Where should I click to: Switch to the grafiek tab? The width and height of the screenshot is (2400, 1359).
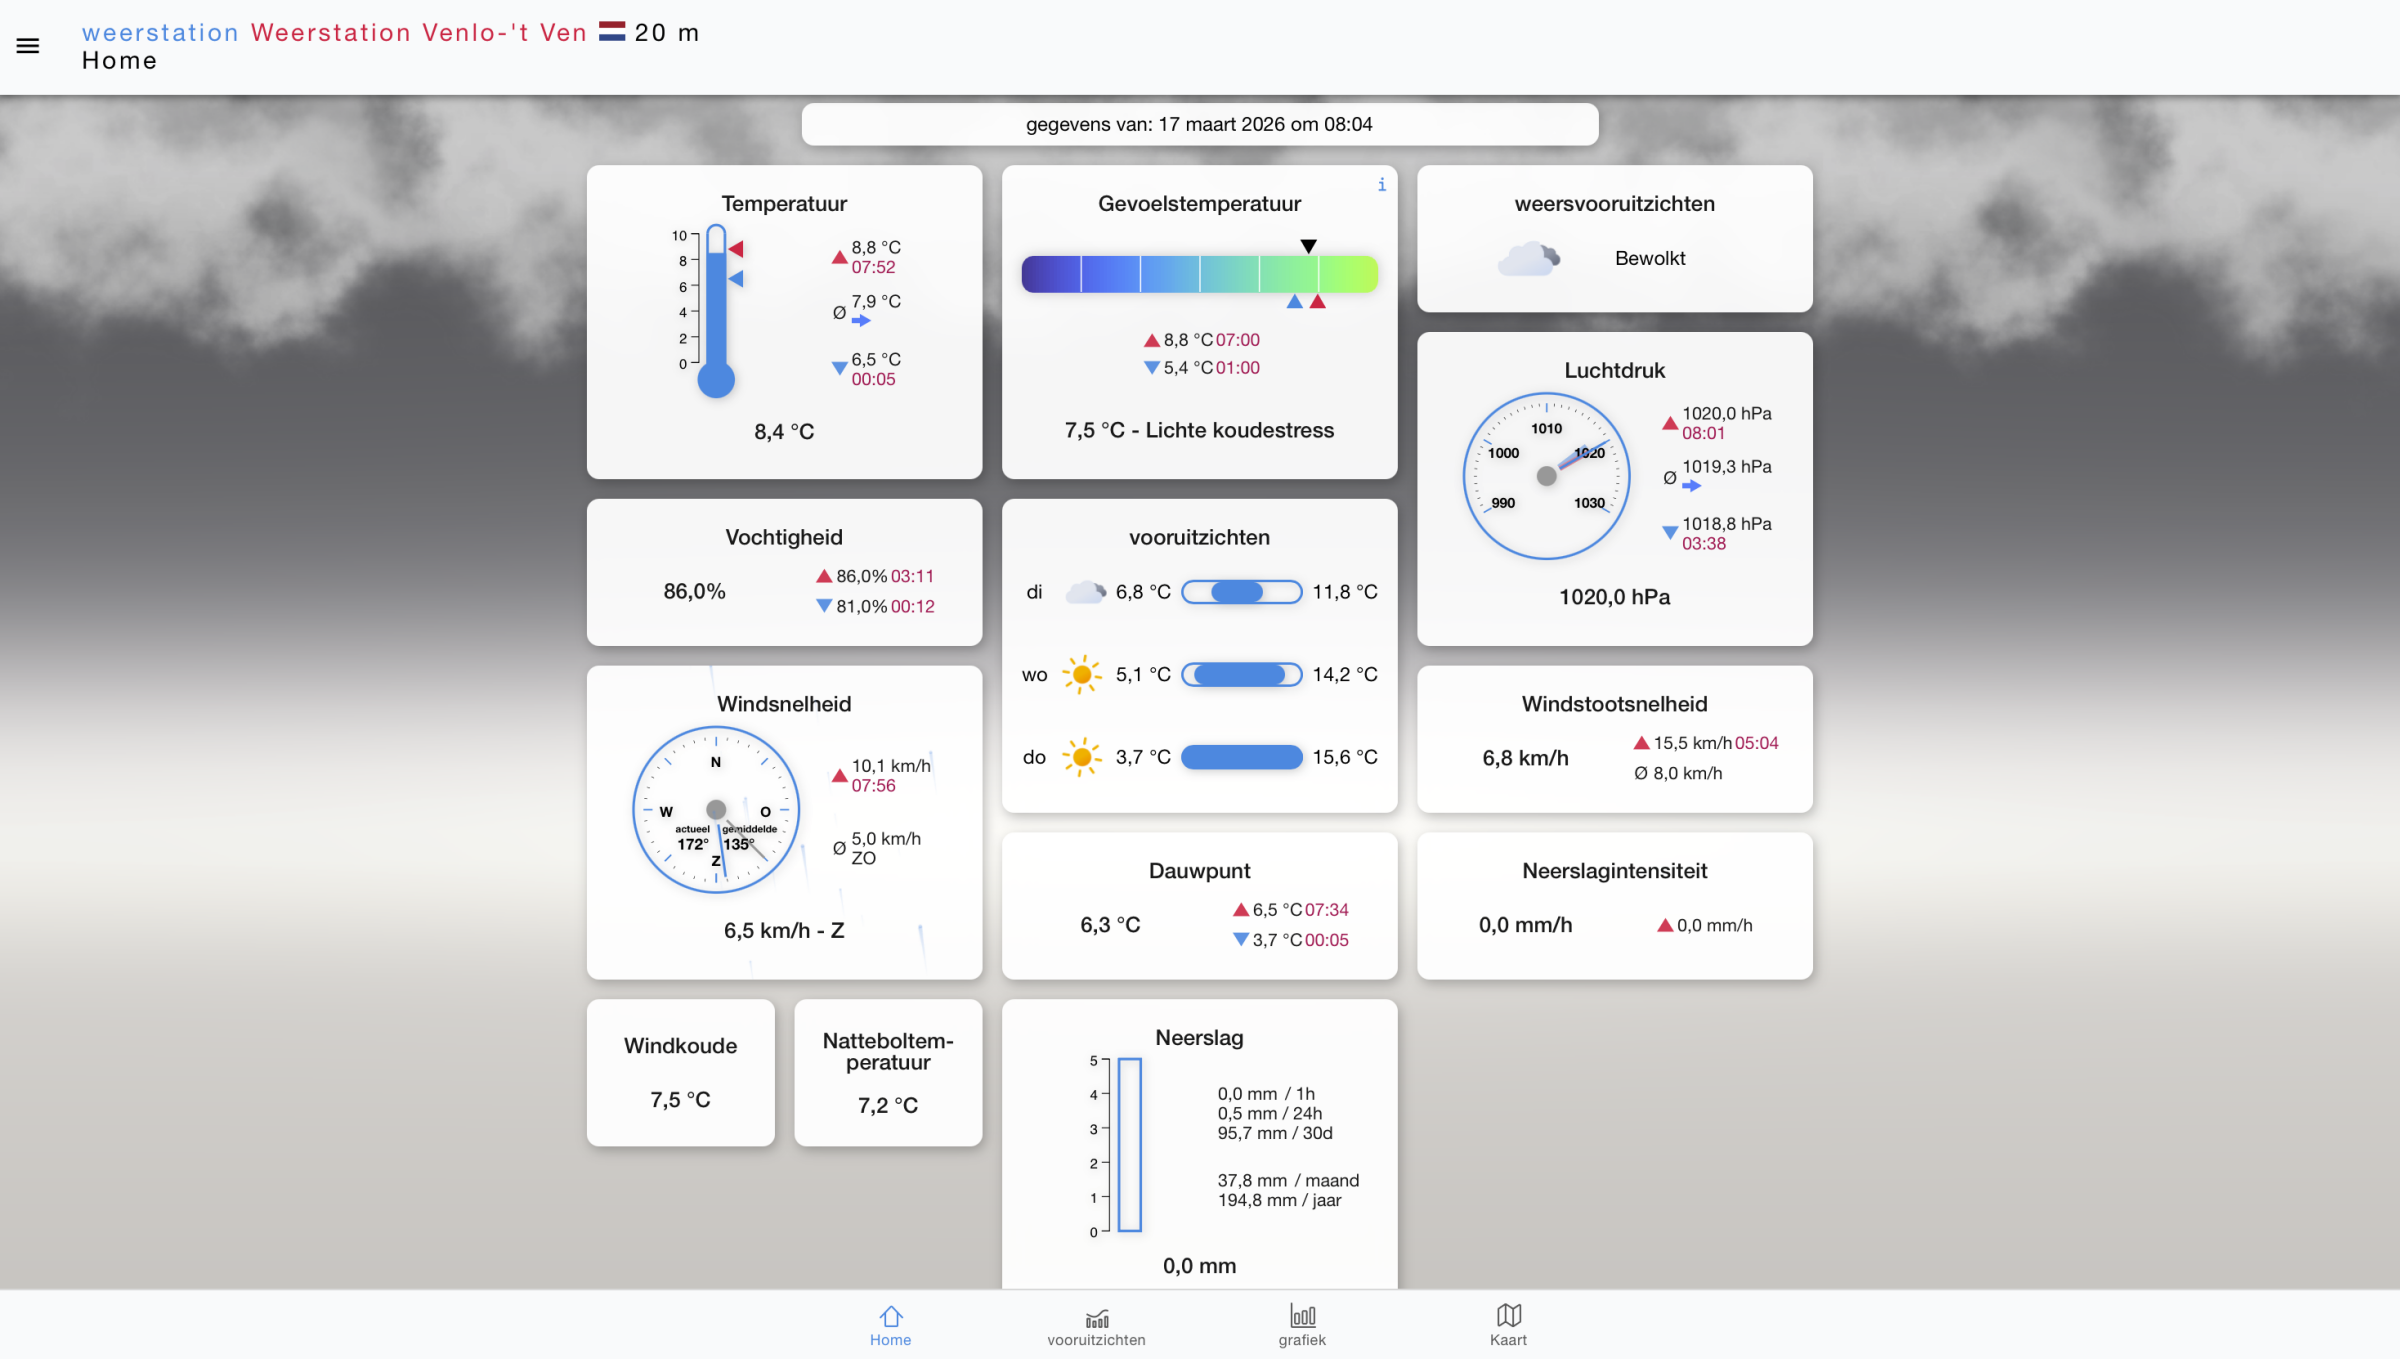point(1302,1325)
